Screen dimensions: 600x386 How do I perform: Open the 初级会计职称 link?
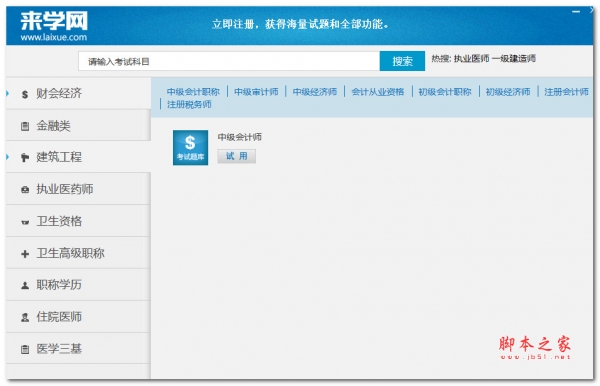pos(445,92)
